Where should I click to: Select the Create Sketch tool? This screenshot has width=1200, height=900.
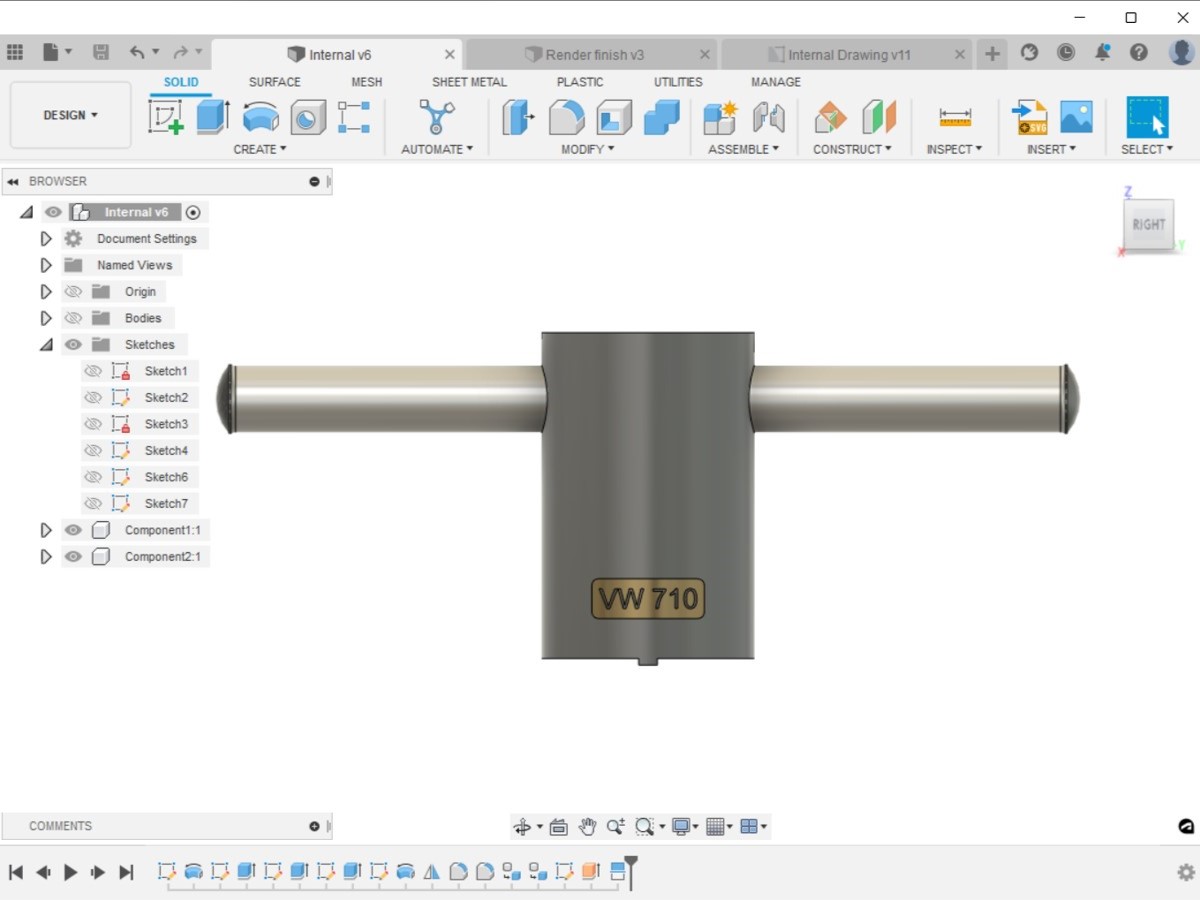(x=166, y=116)
